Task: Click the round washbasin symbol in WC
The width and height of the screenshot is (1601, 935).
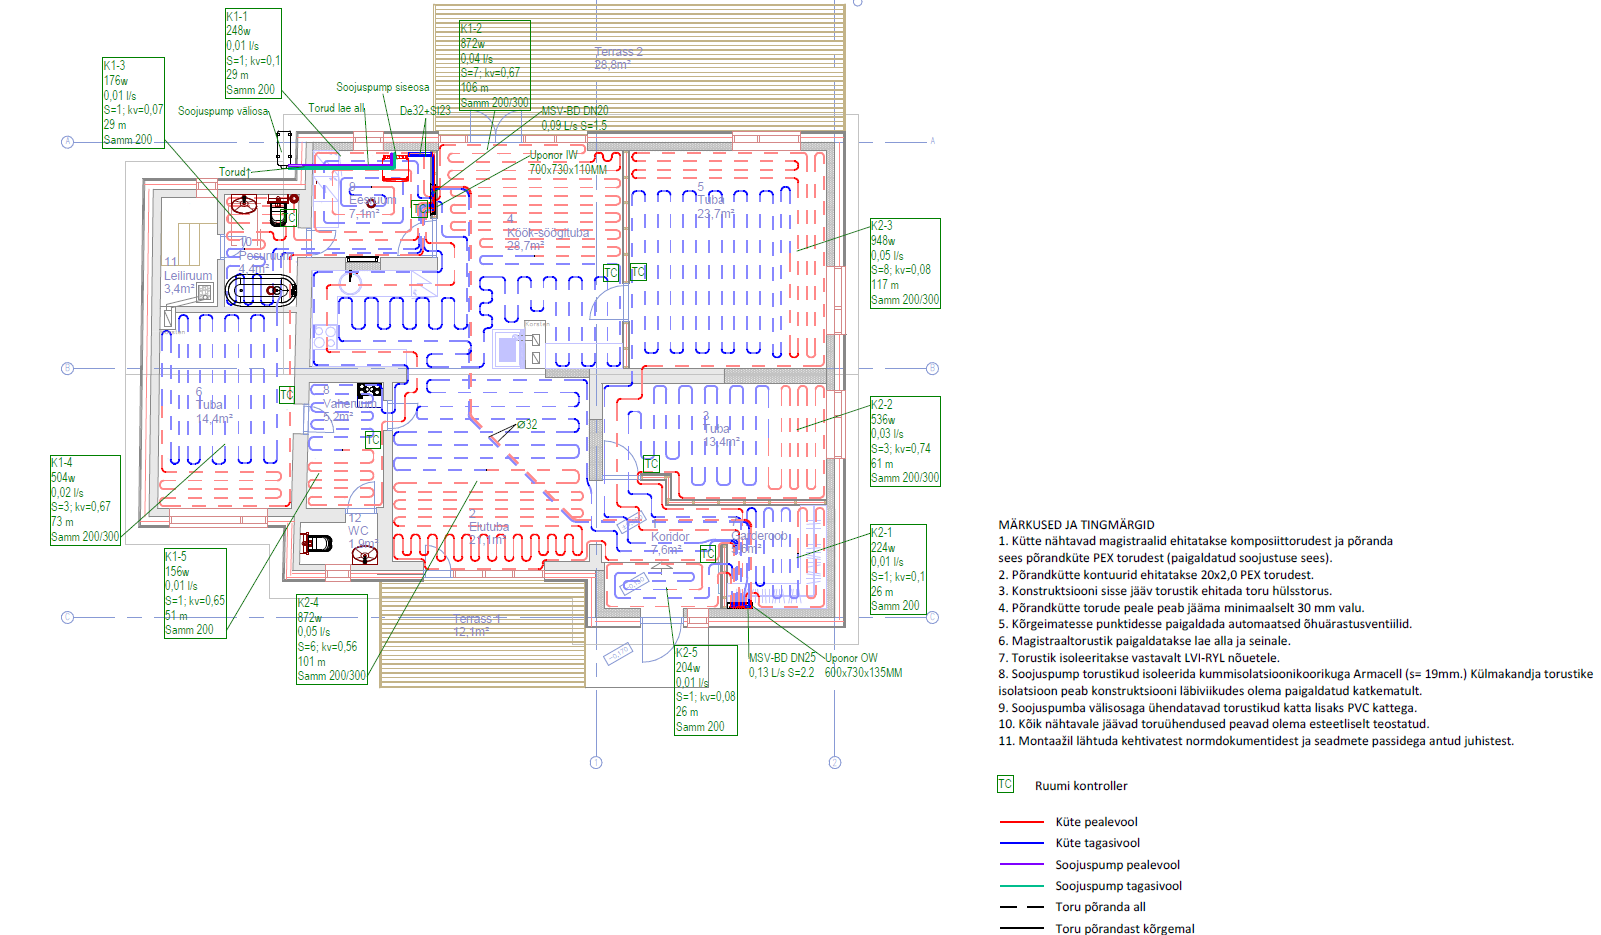Action: [365, 555]
